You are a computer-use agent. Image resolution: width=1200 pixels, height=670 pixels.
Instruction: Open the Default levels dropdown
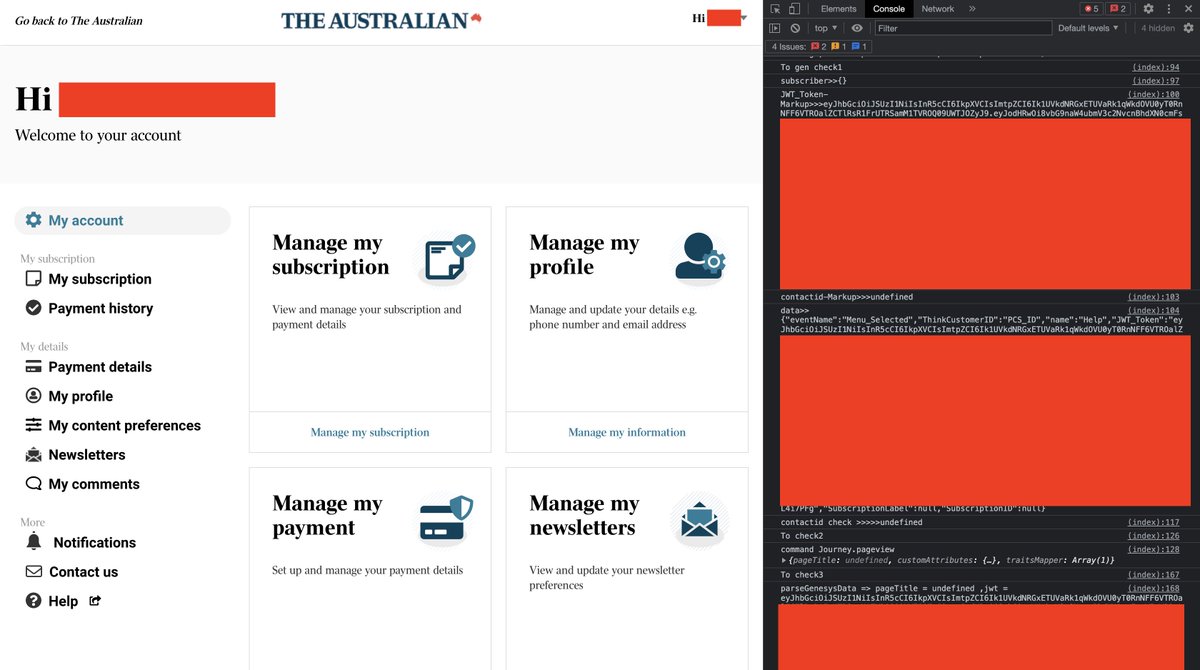click(1088, 28)
